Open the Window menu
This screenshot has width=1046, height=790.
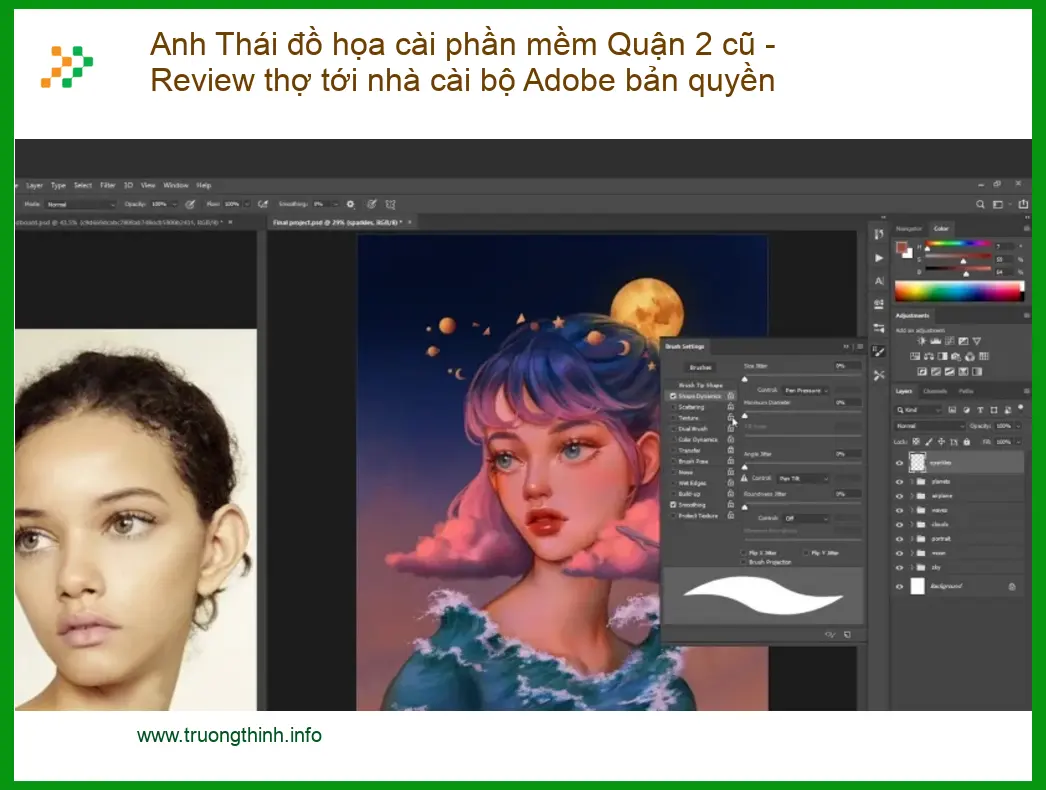click(176, 185)
